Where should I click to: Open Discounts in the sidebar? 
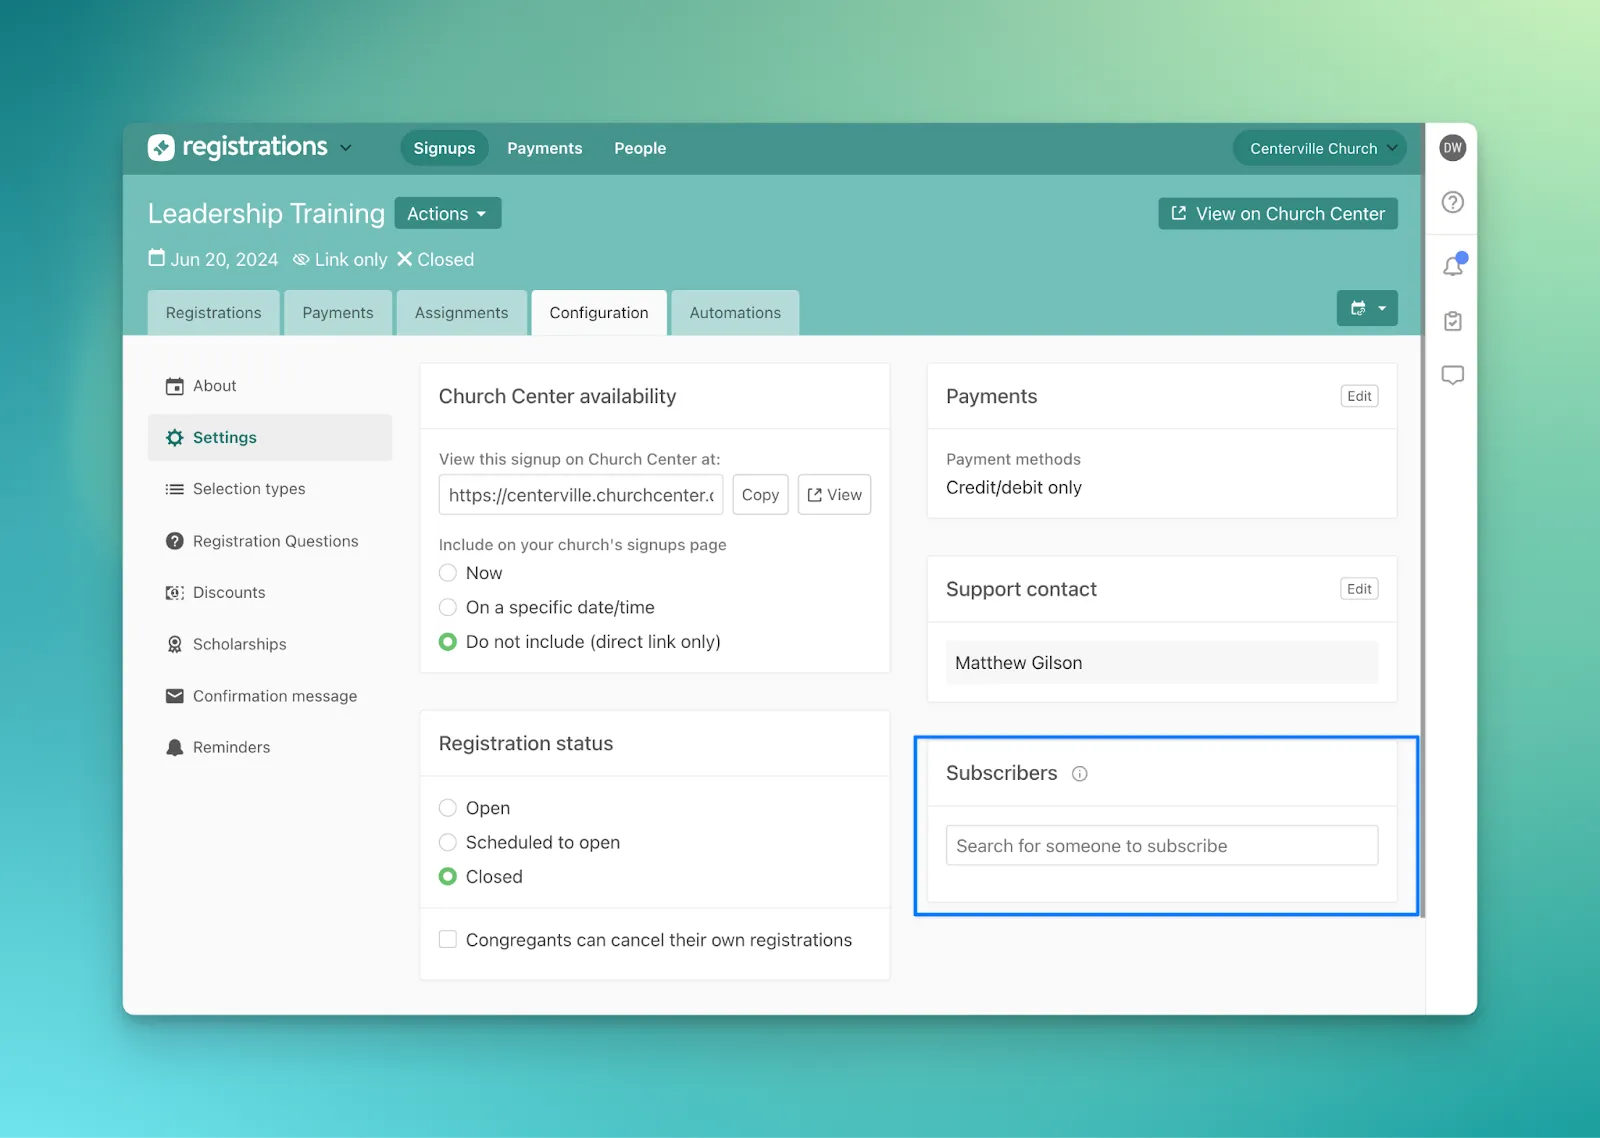(x=229, y=593)
